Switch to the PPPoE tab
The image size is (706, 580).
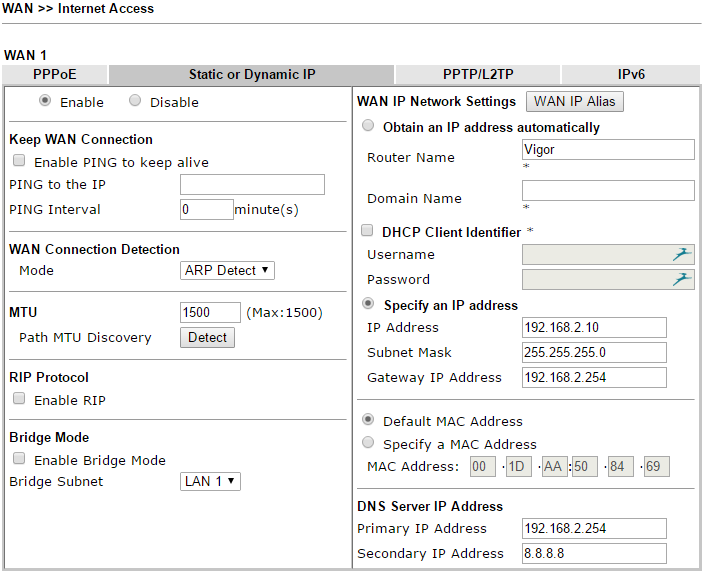(54, 74)
